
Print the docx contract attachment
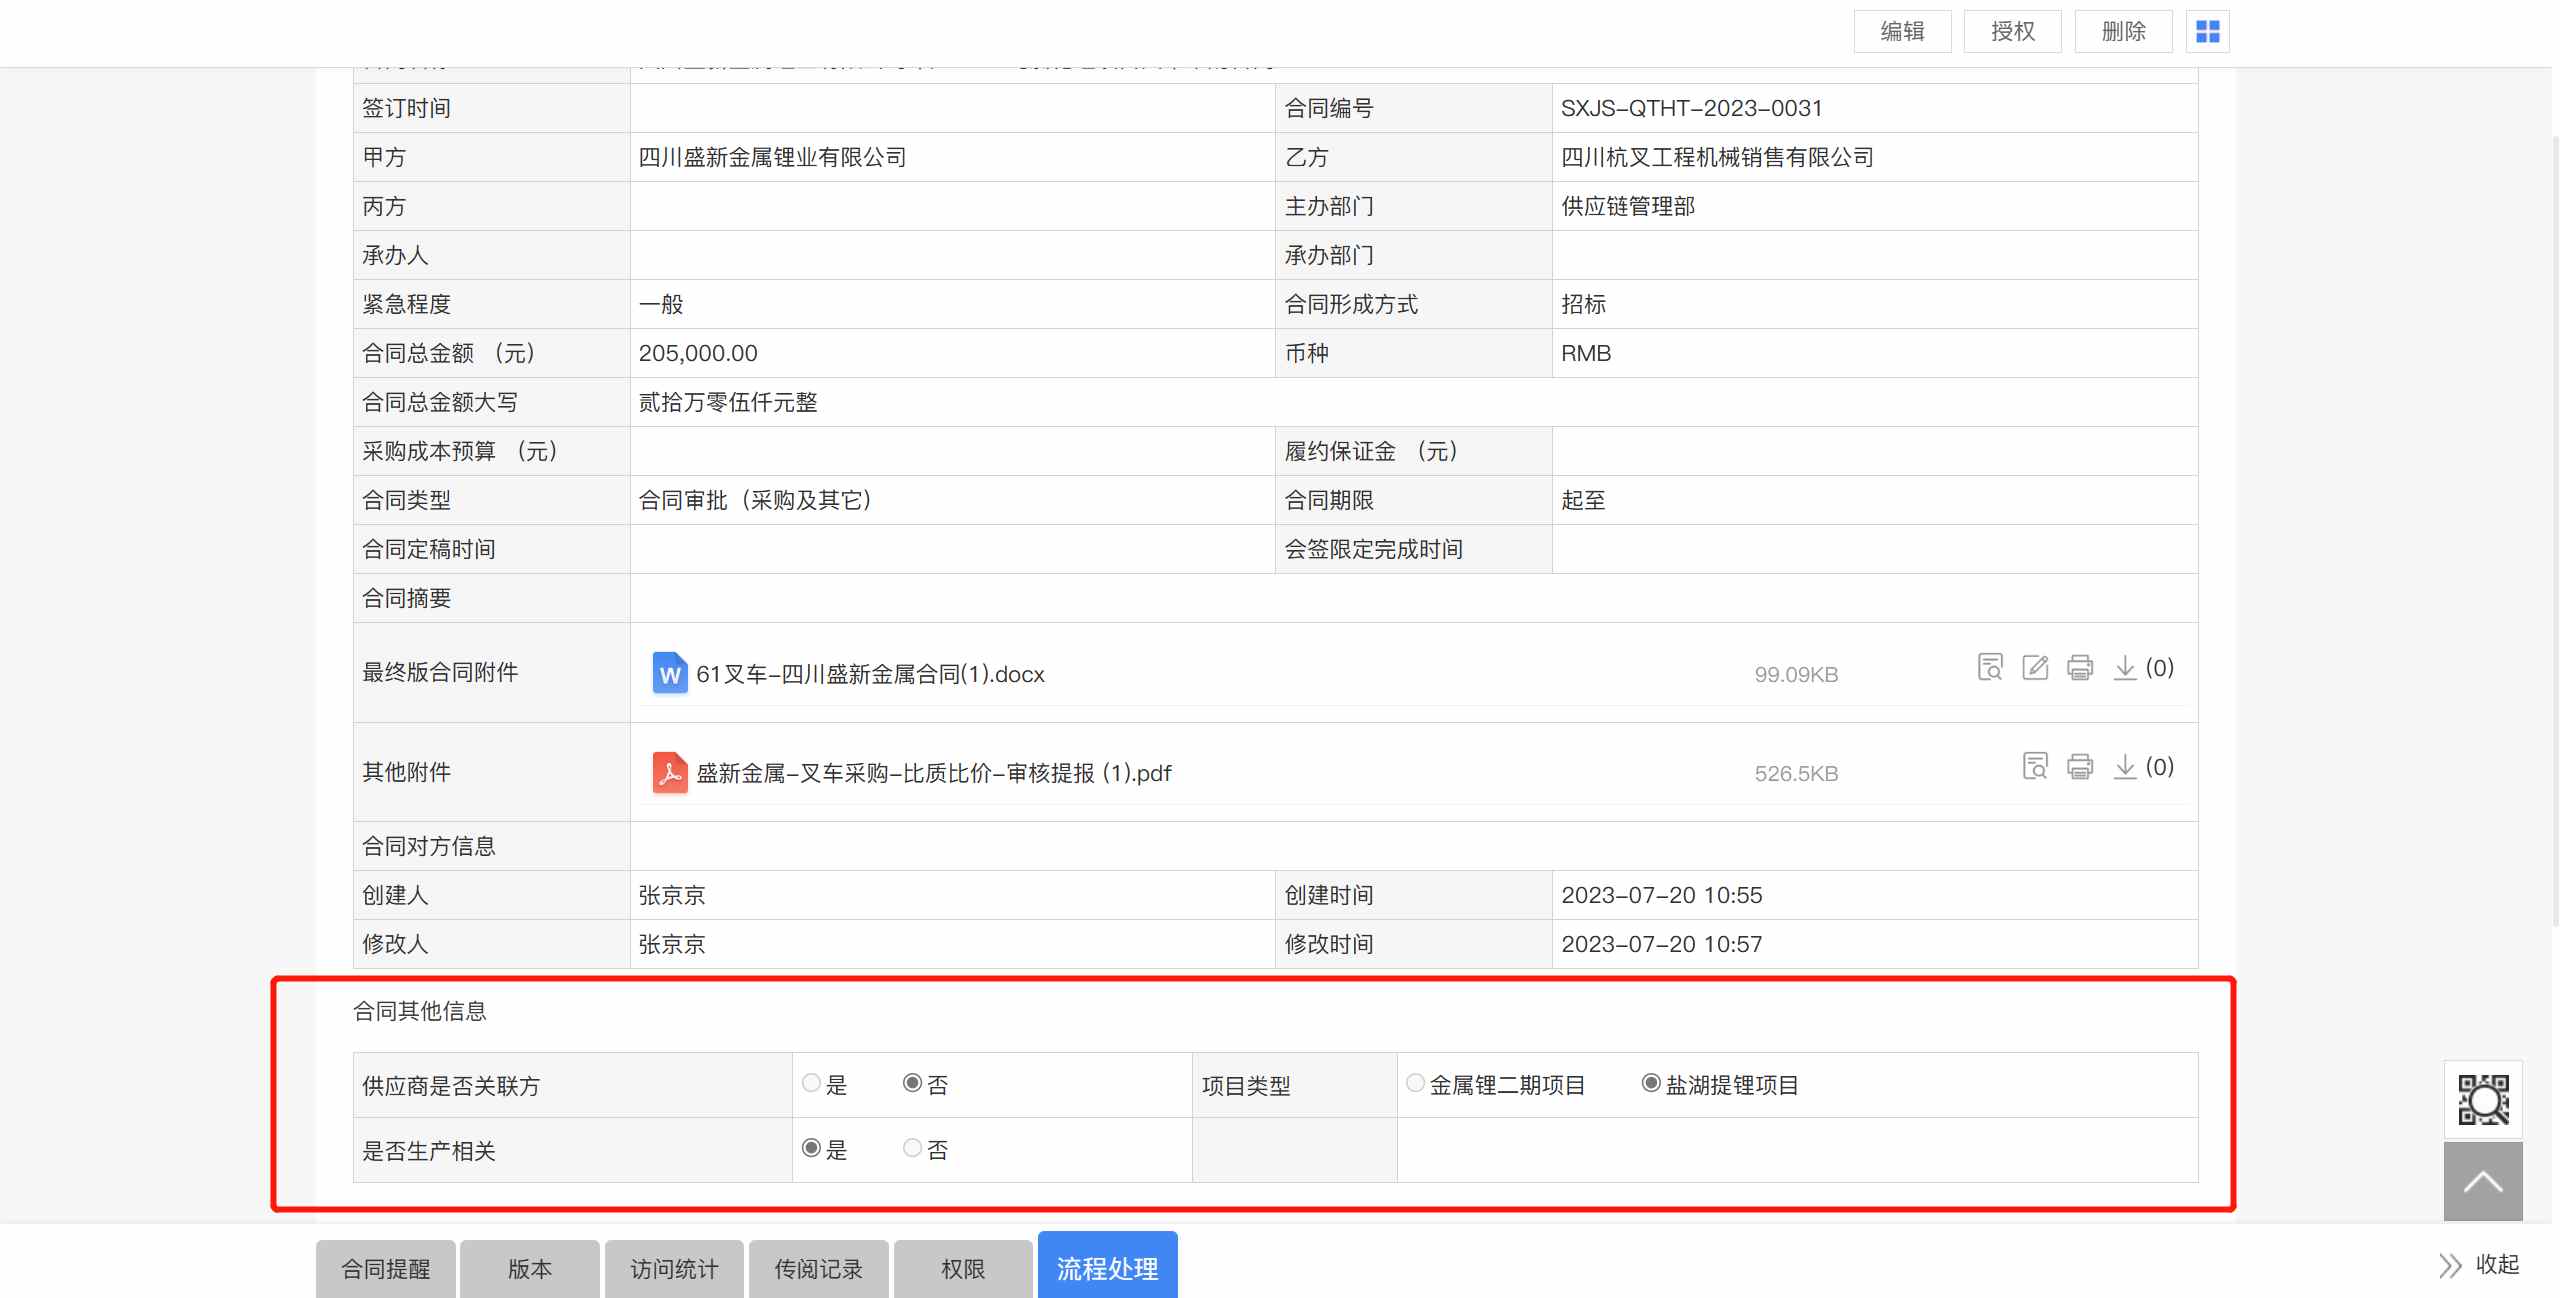pyautogui.click(x=2080, y=667)
